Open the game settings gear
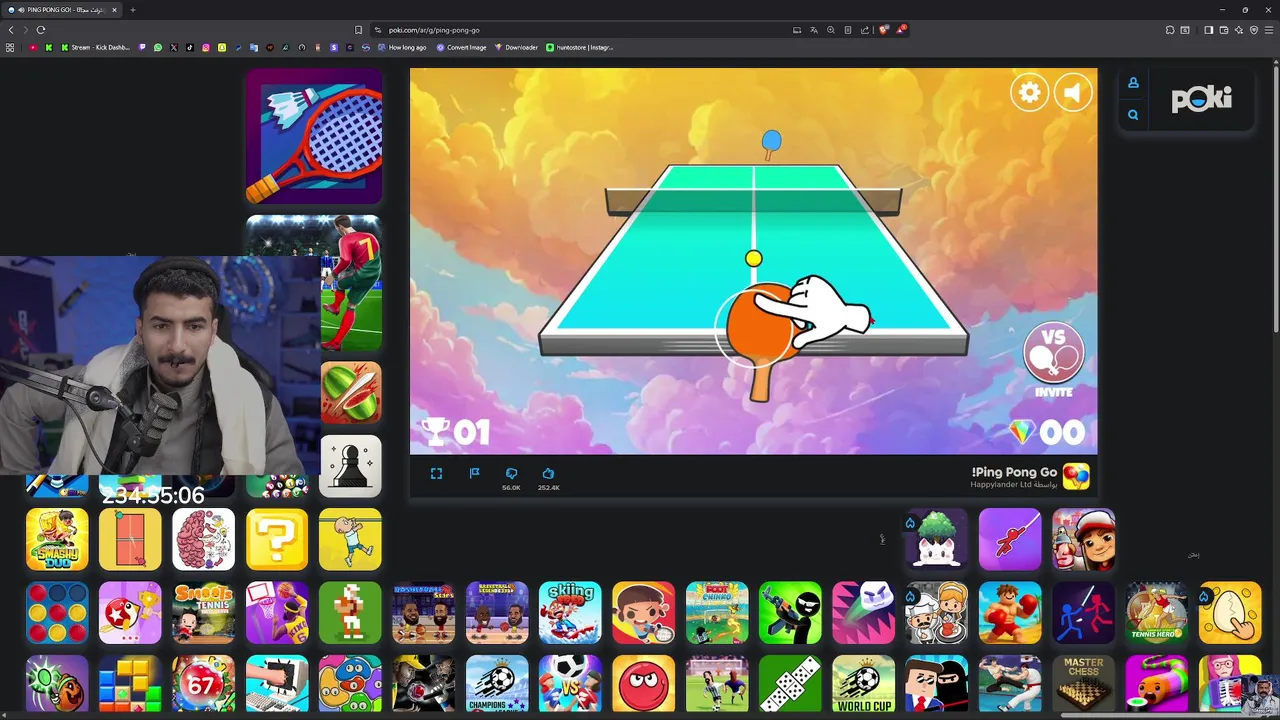This screenshot has width=1280, height=720. (x=1029, y=93)
